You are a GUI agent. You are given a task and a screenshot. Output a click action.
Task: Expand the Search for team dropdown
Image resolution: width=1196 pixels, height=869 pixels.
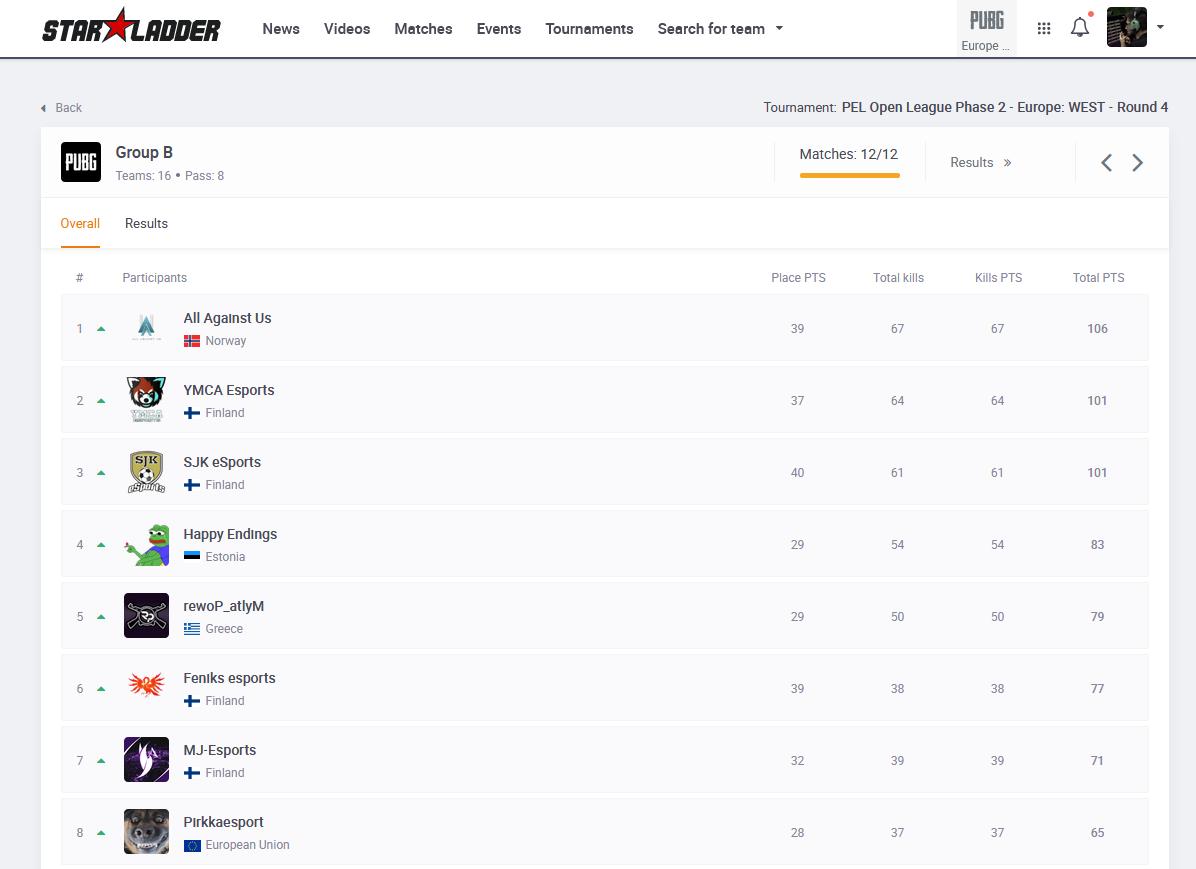pos(720,29)
